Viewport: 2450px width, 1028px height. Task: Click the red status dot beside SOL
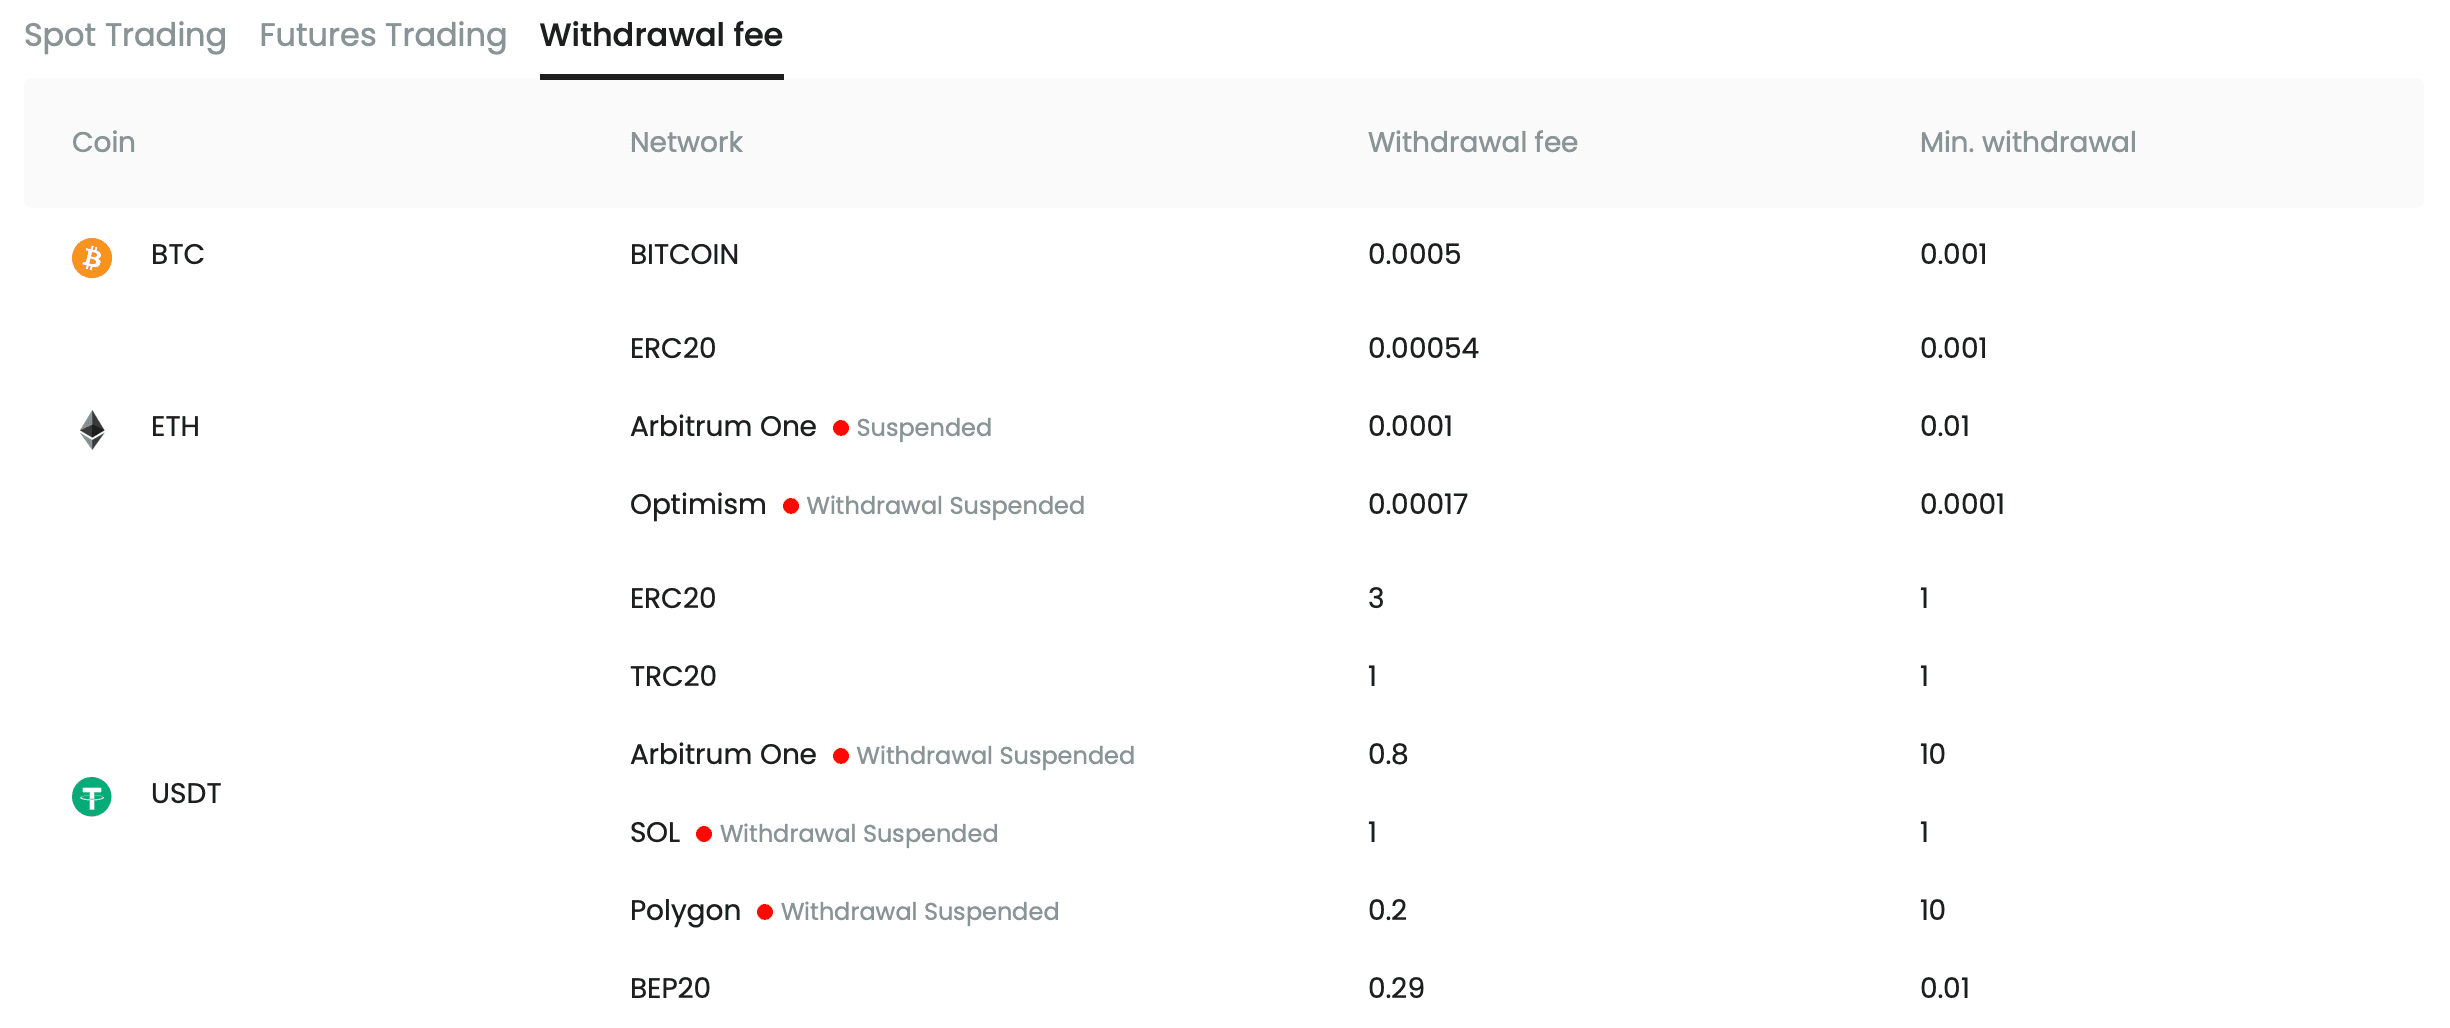[x=704, y=834]
